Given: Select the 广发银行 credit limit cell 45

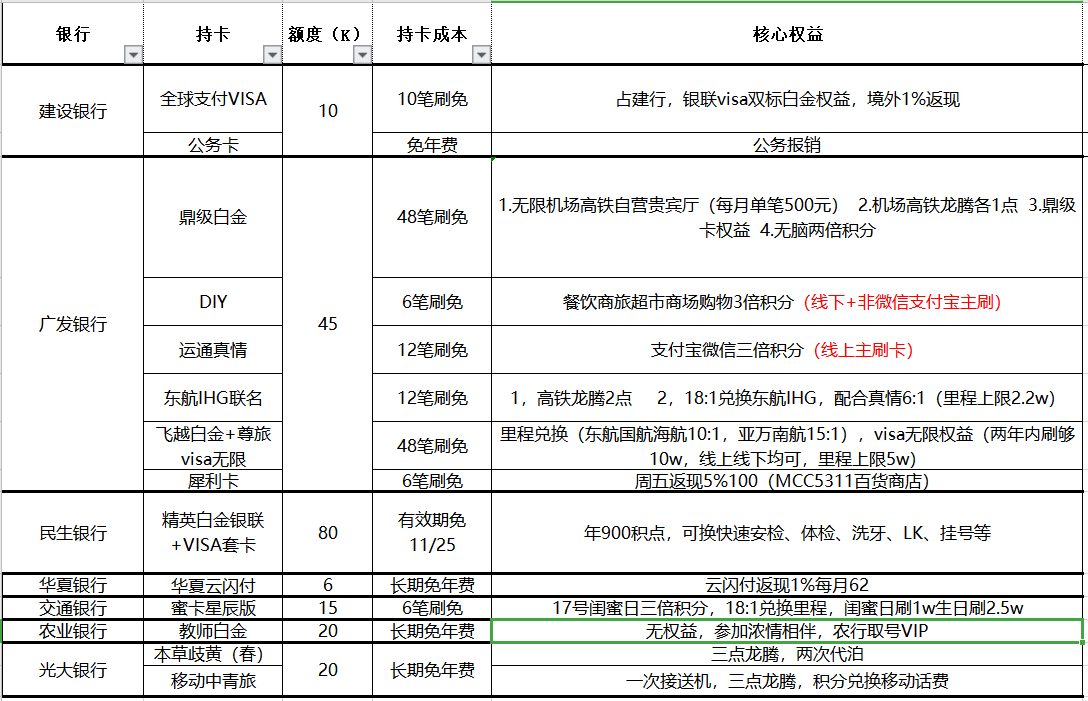Looking at the screenshot, I should point(328,324).
